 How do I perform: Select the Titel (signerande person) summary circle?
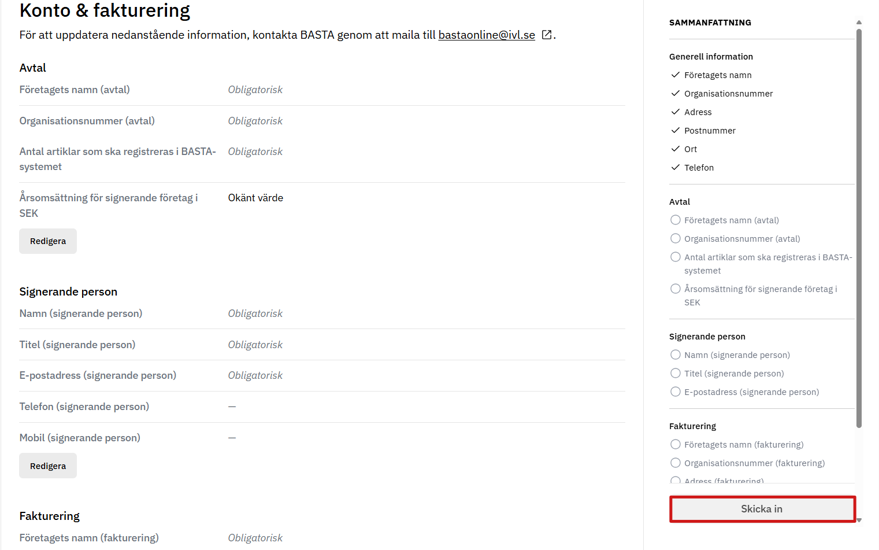[x=675, y=374]
